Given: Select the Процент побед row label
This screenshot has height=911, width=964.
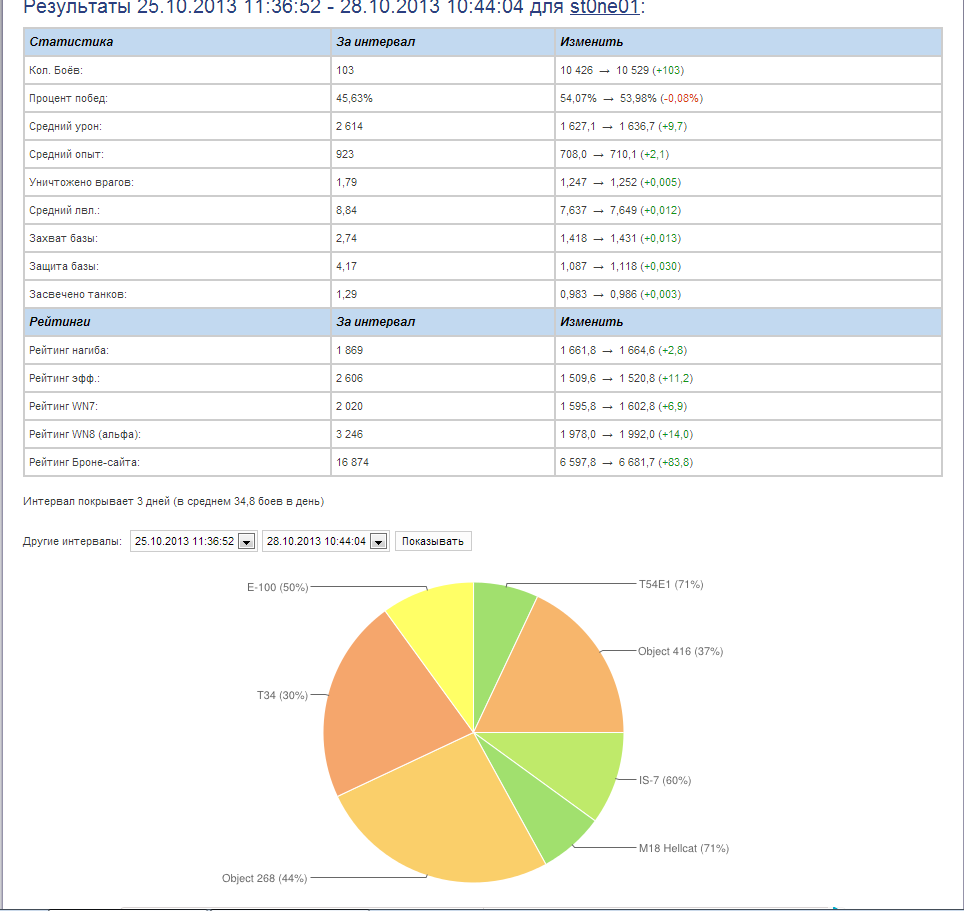Looking at the screenshot, I should click(x=69, y=99).
